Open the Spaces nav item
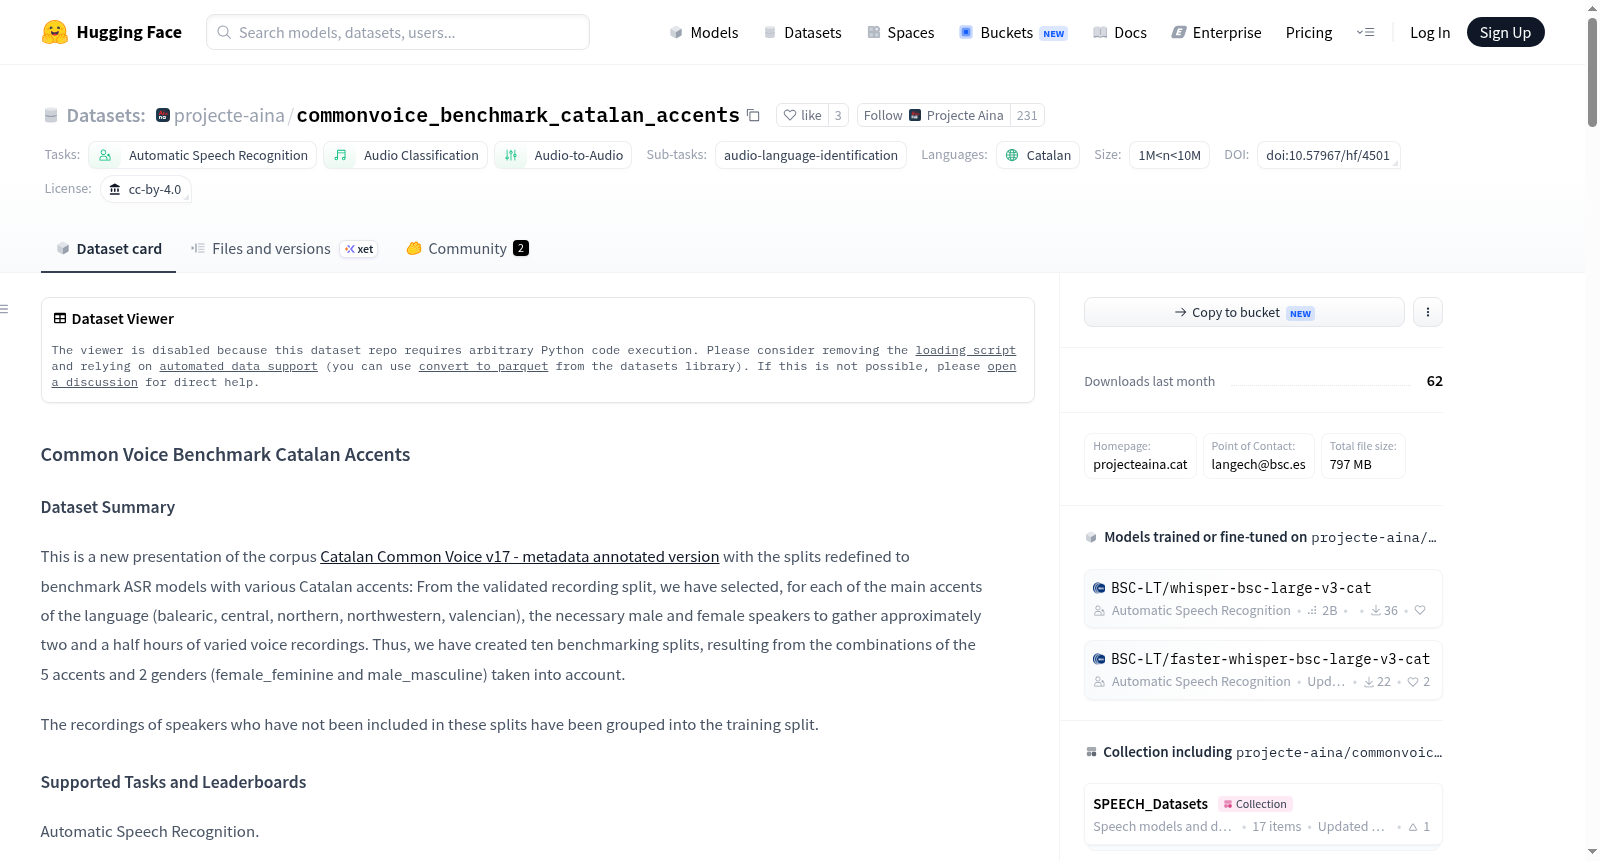1600x861 pixels. [x=900, y=33]
